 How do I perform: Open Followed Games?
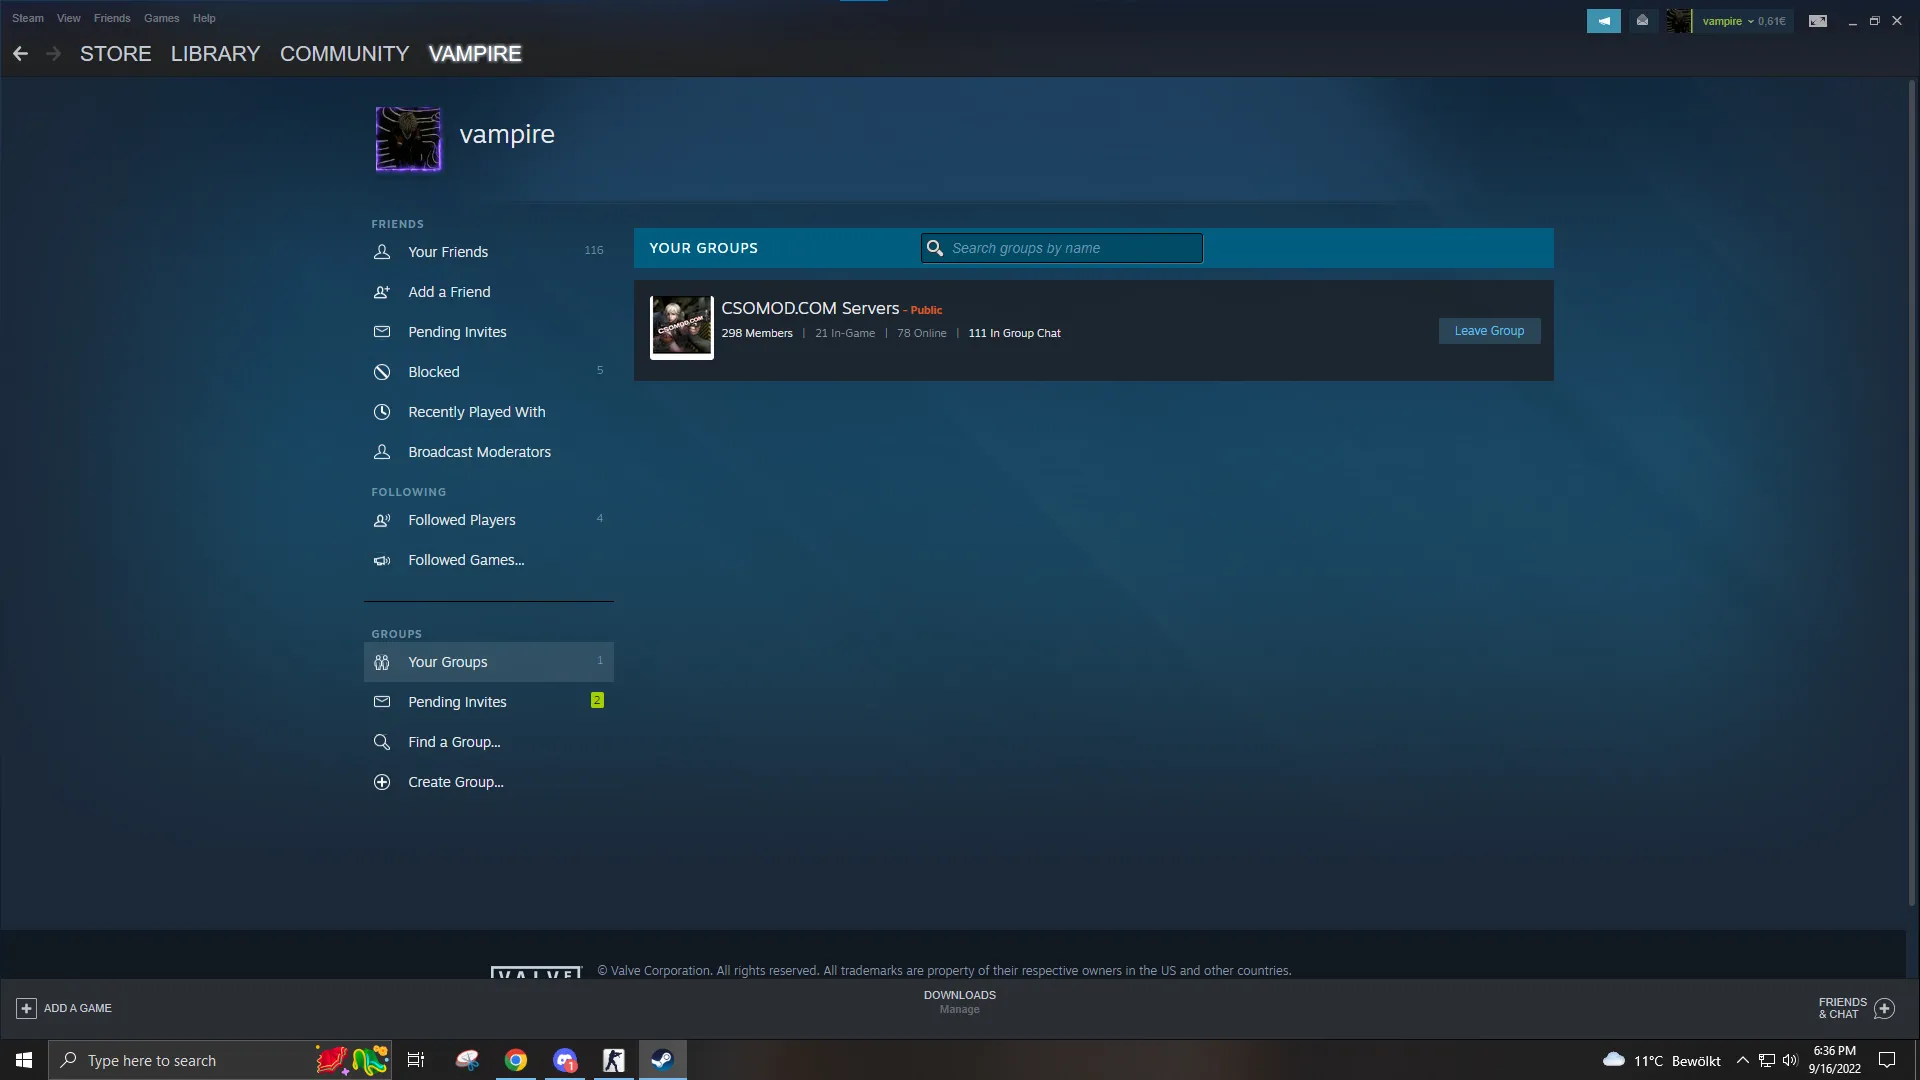(489, 560)
